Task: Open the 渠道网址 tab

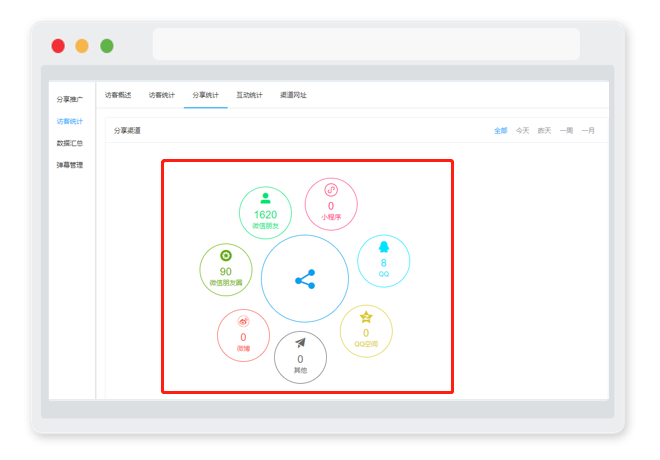Action: pos(293,95)
